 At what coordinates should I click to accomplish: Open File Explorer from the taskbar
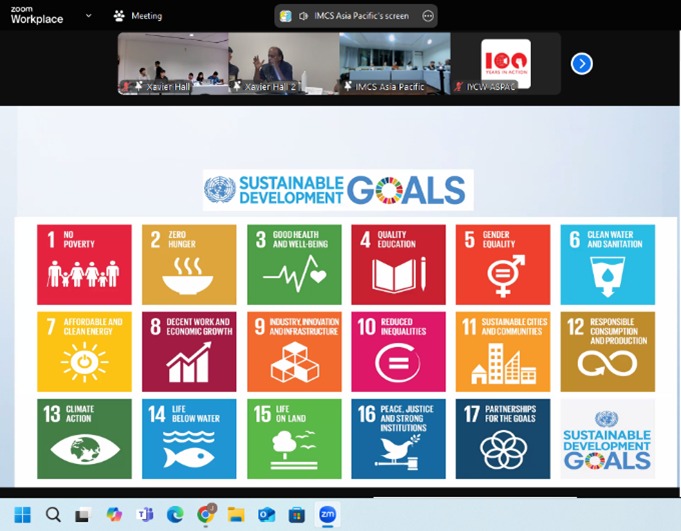(236, 515)
